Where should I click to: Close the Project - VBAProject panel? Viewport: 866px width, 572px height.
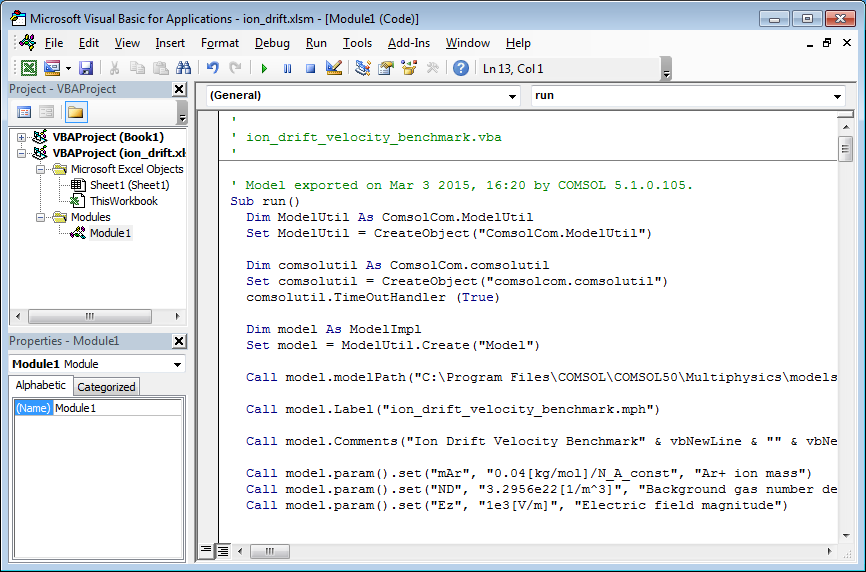[x=179, y=89]
